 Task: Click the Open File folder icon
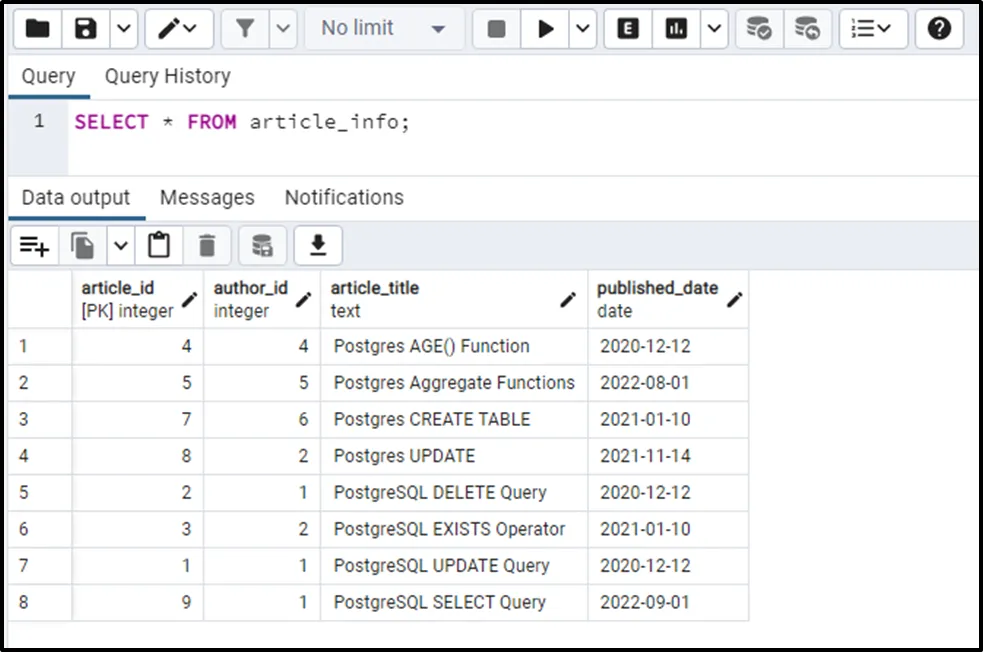point(37,29)
